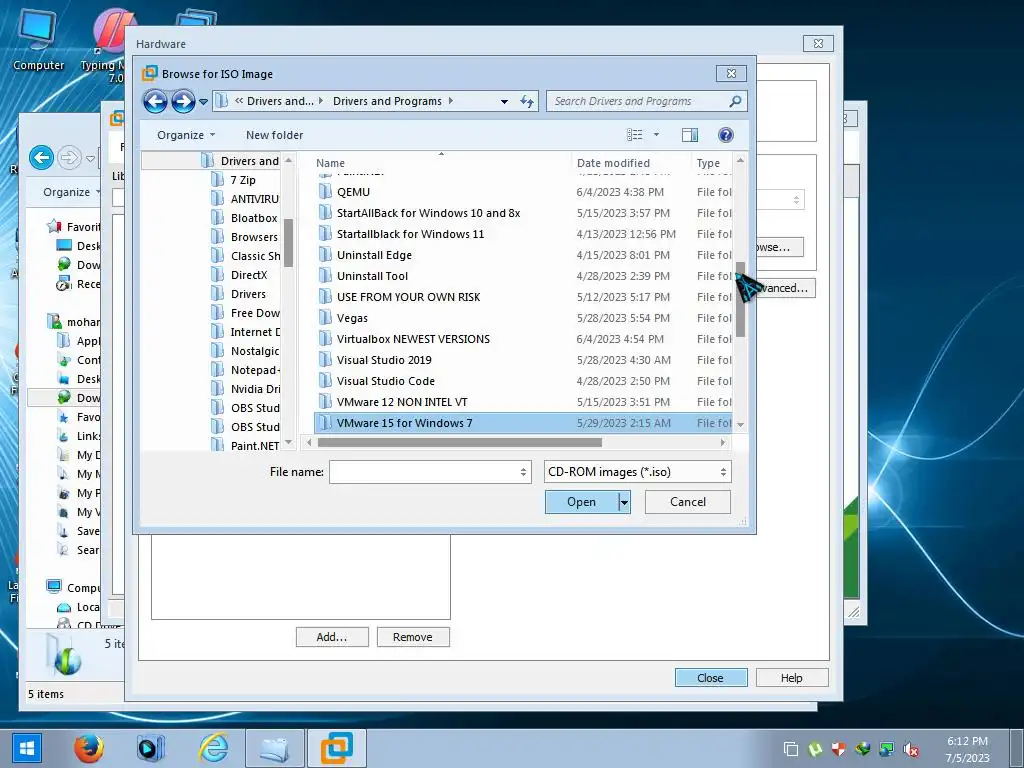Open File Explorer from the taskbar
Viewport: 1024px width, 768px height.
pos(275,748)
